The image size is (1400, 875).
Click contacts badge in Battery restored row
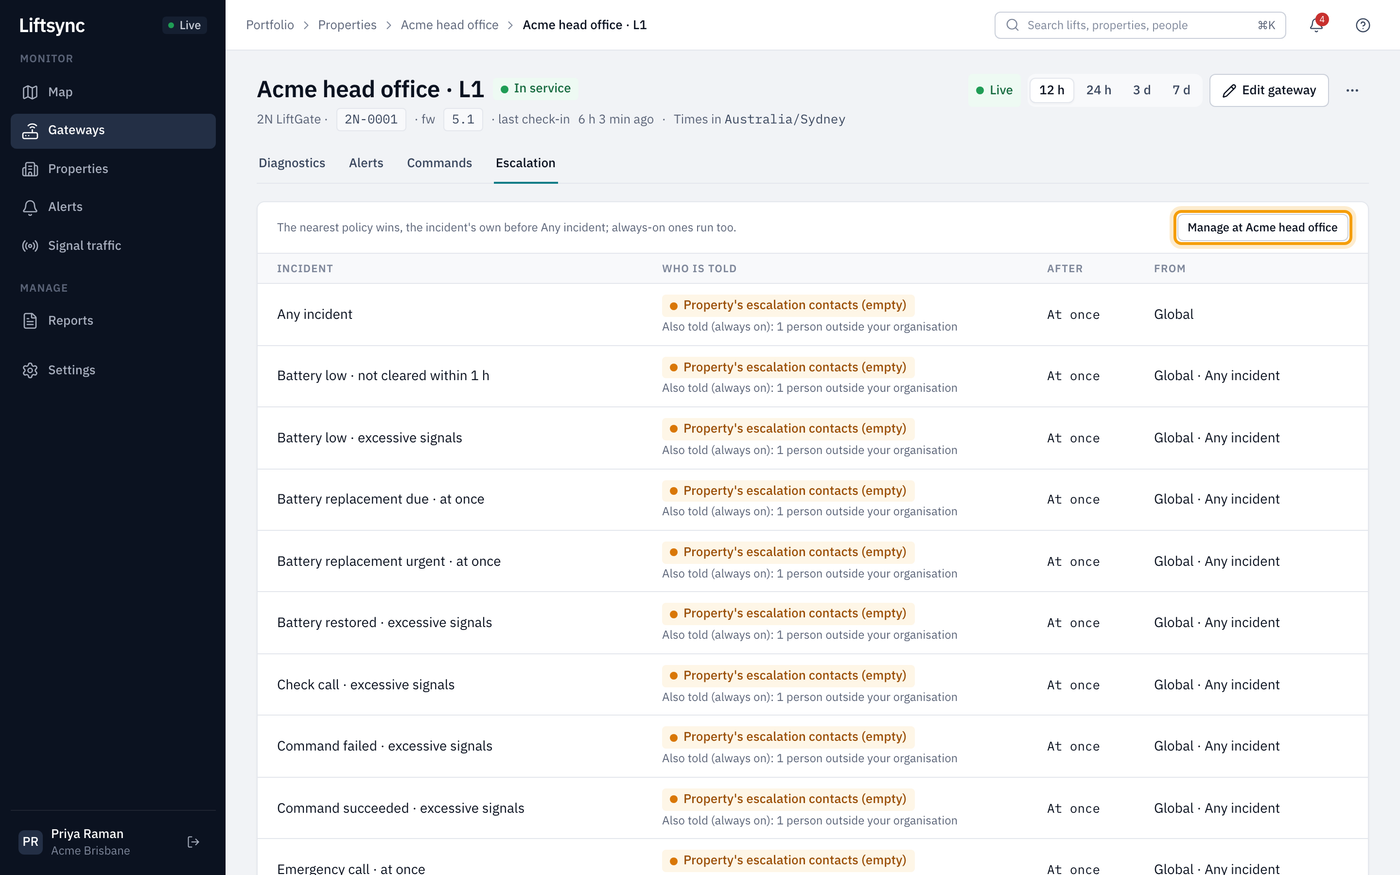click(x=788, y=614)
